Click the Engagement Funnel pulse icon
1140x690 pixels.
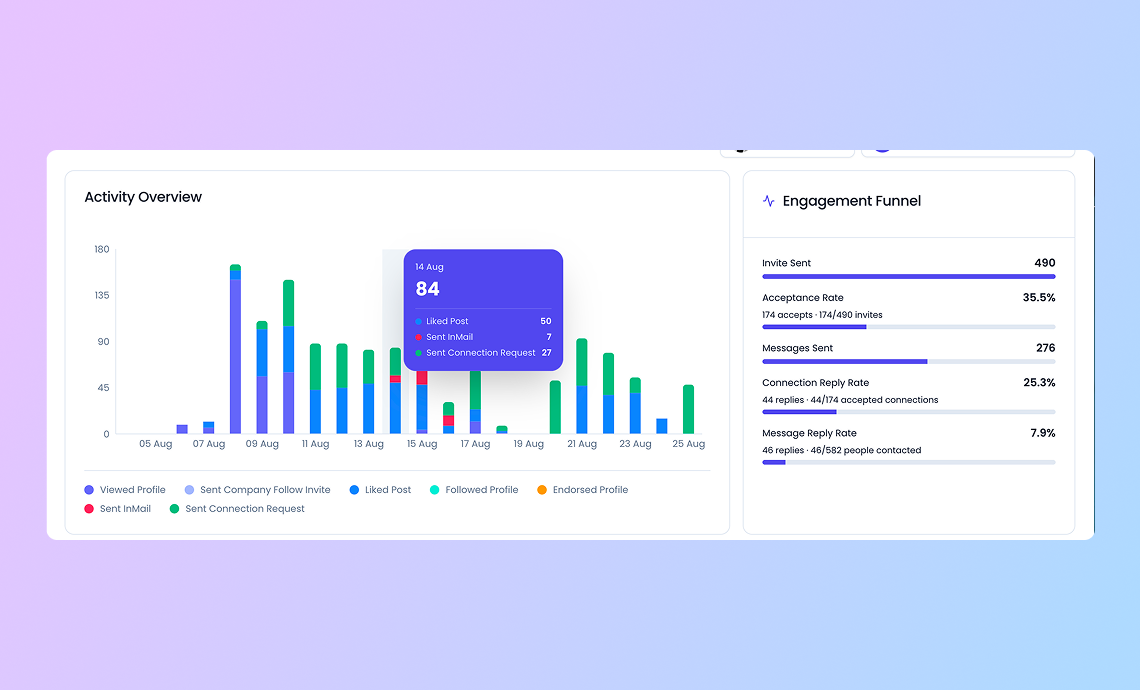[x=768, y=201]
